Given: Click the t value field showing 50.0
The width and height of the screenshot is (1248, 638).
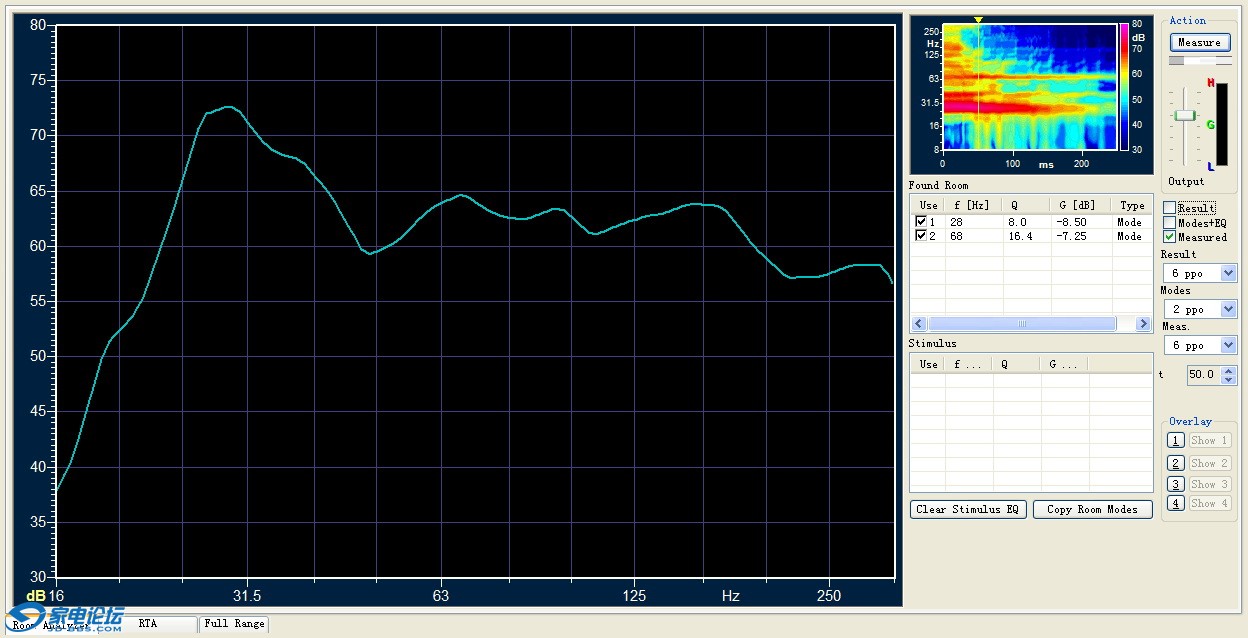Looking at the screenshot, I should click(x=1203, y=375).
